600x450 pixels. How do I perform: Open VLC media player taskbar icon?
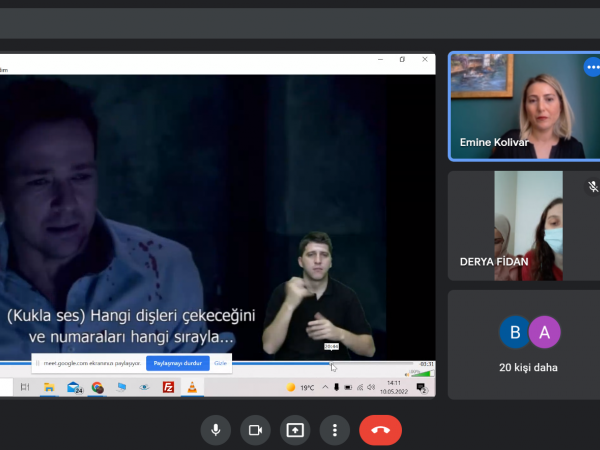point(192,387)
